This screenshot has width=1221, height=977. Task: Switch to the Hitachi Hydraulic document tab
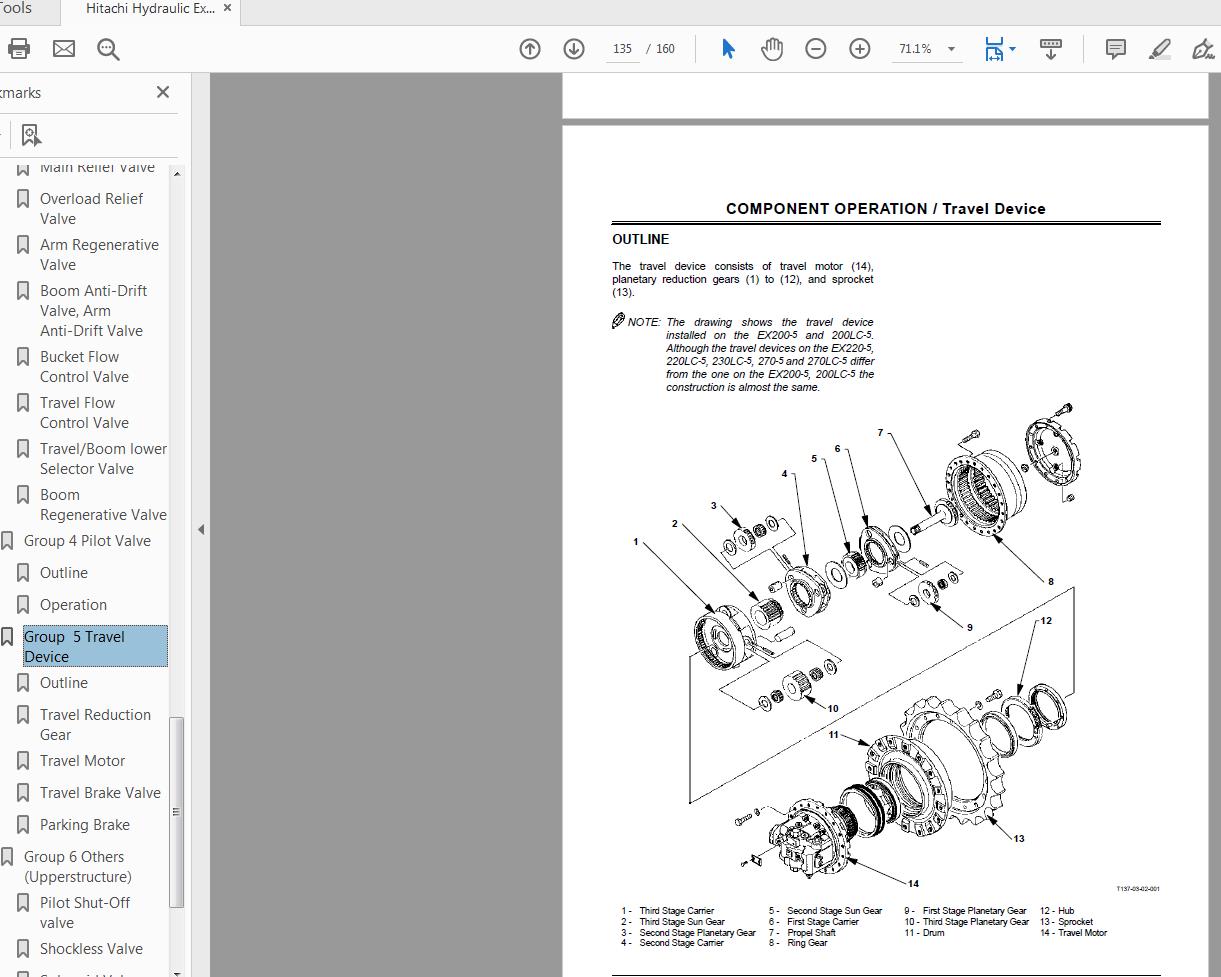pos(148,9)
